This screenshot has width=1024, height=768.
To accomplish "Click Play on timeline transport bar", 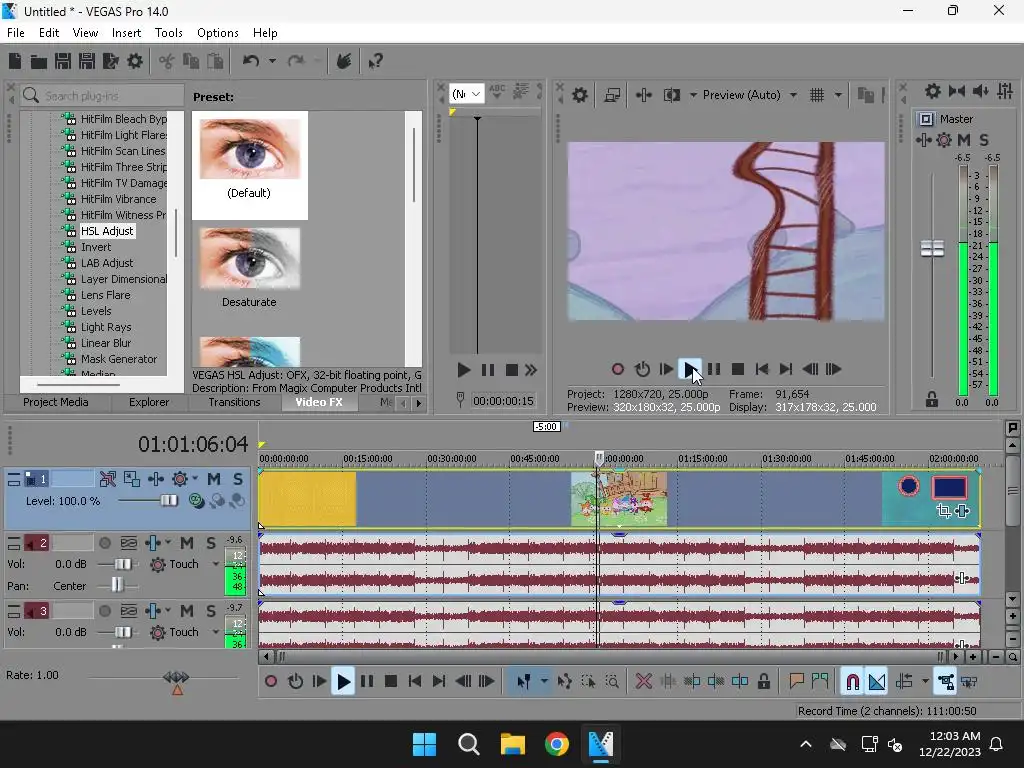I will [343, 682].
